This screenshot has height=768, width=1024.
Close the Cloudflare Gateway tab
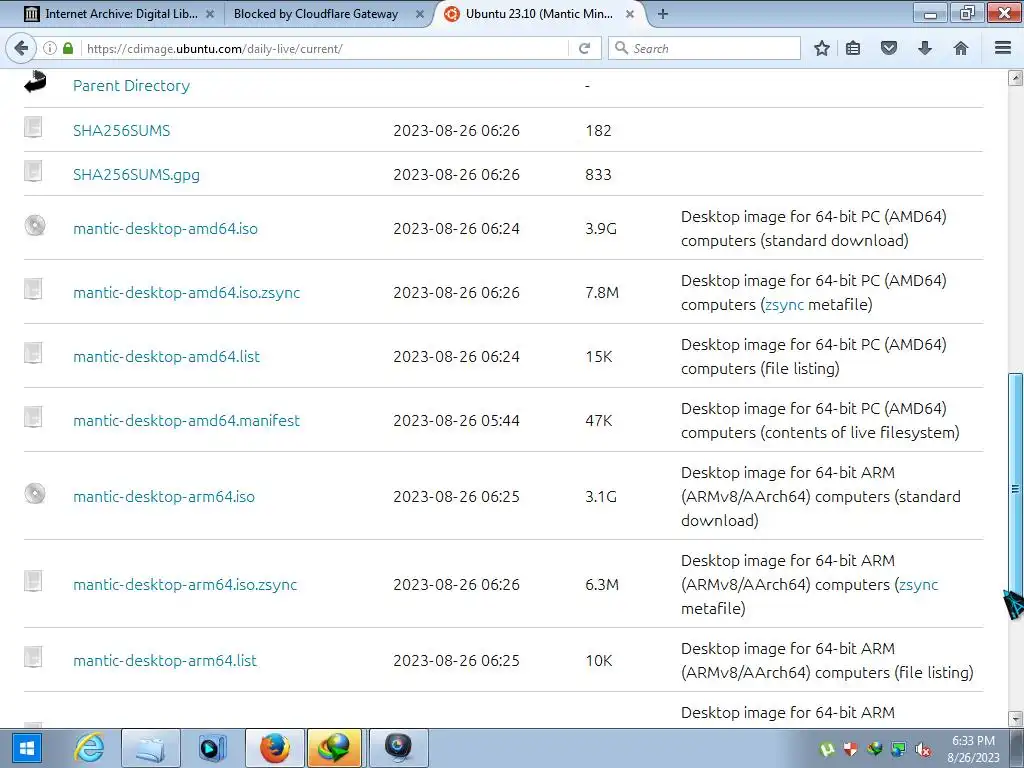(x=420, y=14)
